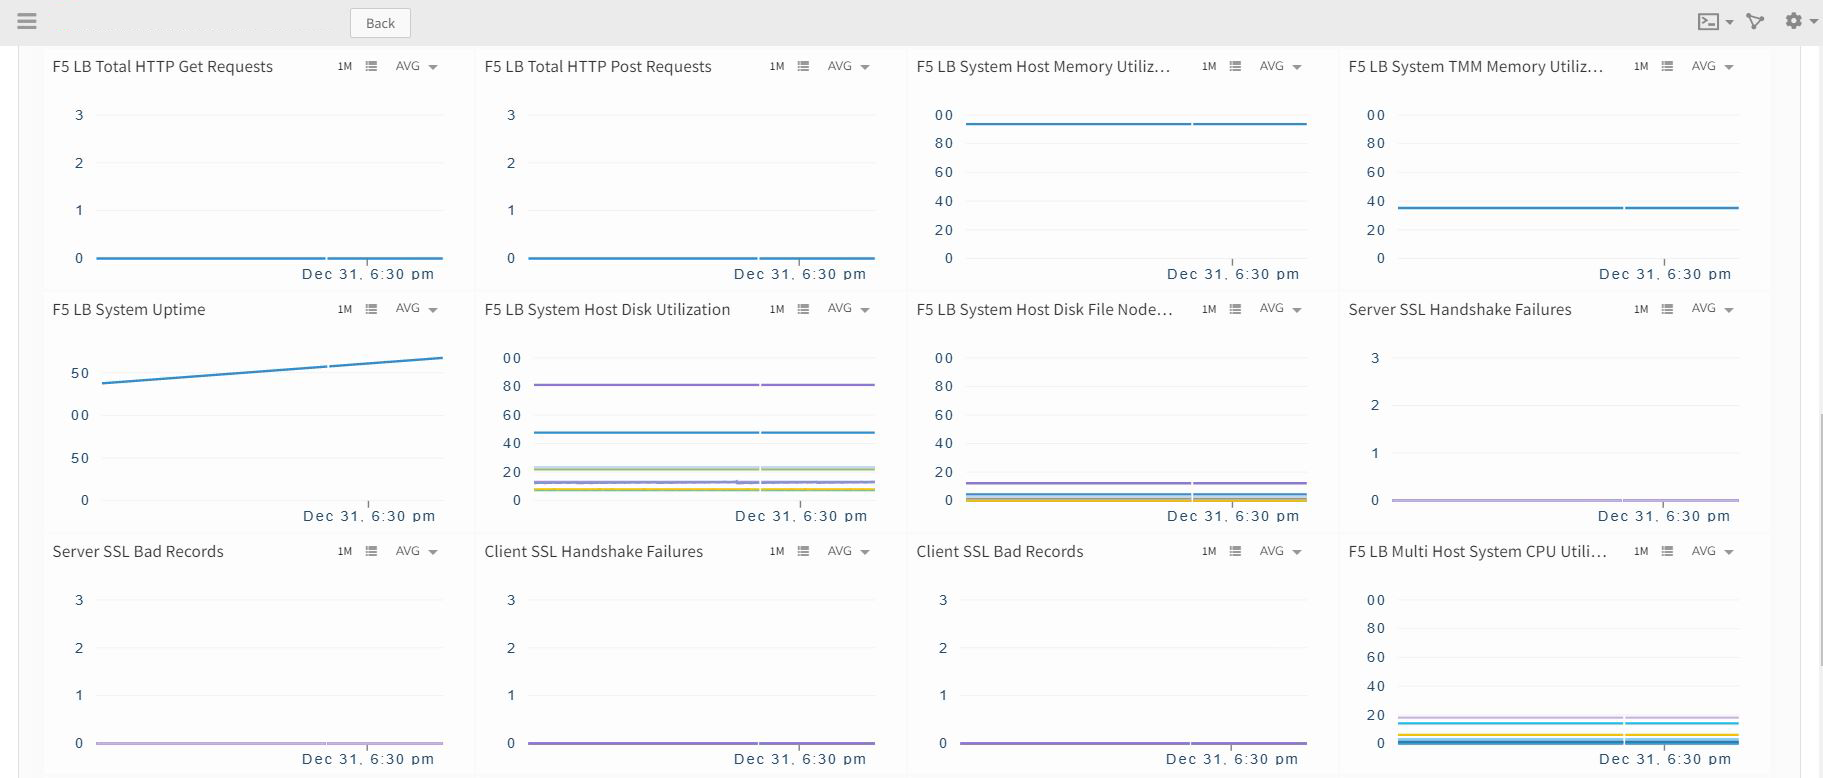Open the settings gear icon
Viewport: 1823px width, 778px height.
pos(1793,21)
